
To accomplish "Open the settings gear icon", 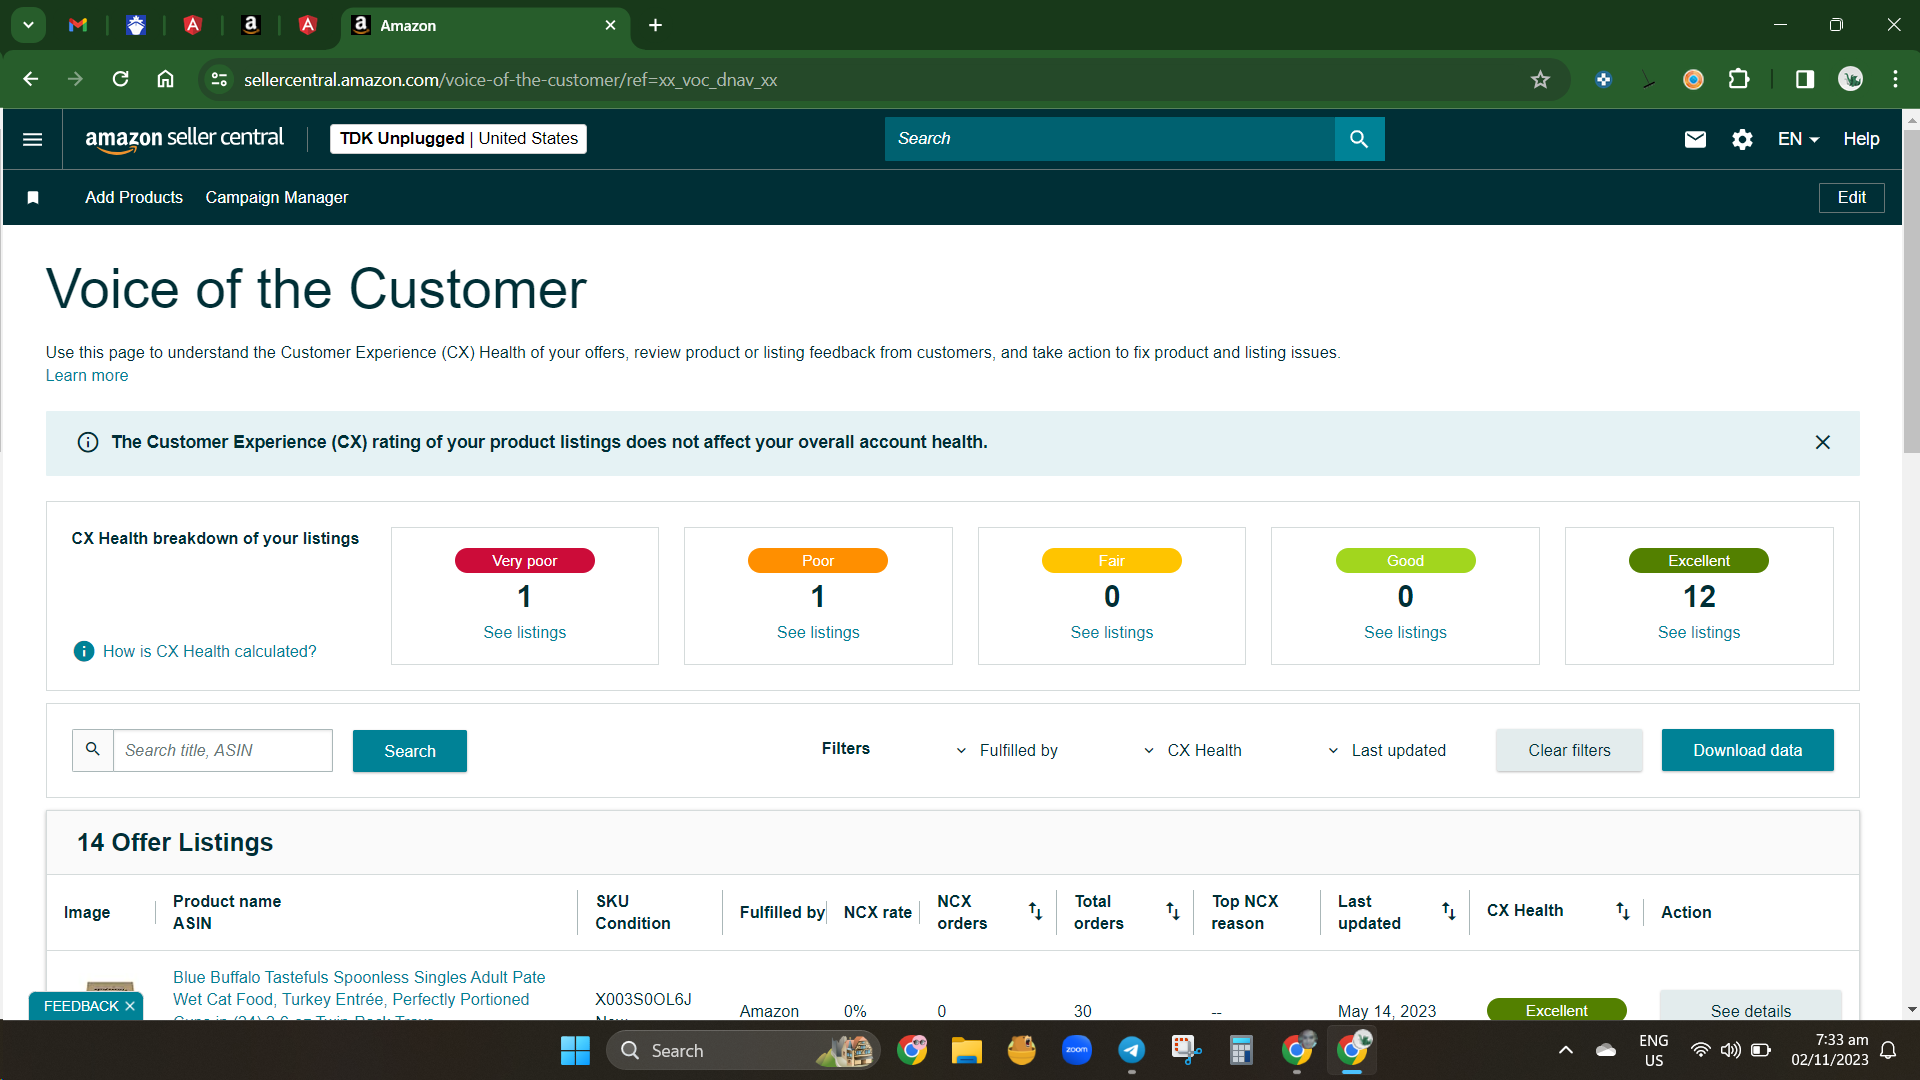I will pos(1742,139).
